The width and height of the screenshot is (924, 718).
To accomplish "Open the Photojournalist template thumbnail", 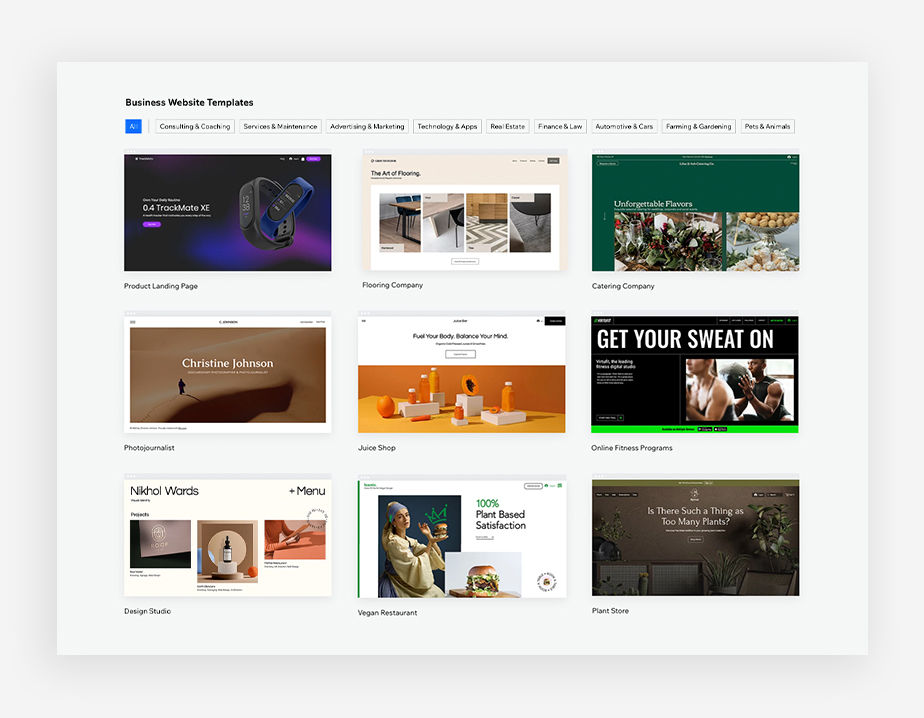I will click(x=227, y=373).
